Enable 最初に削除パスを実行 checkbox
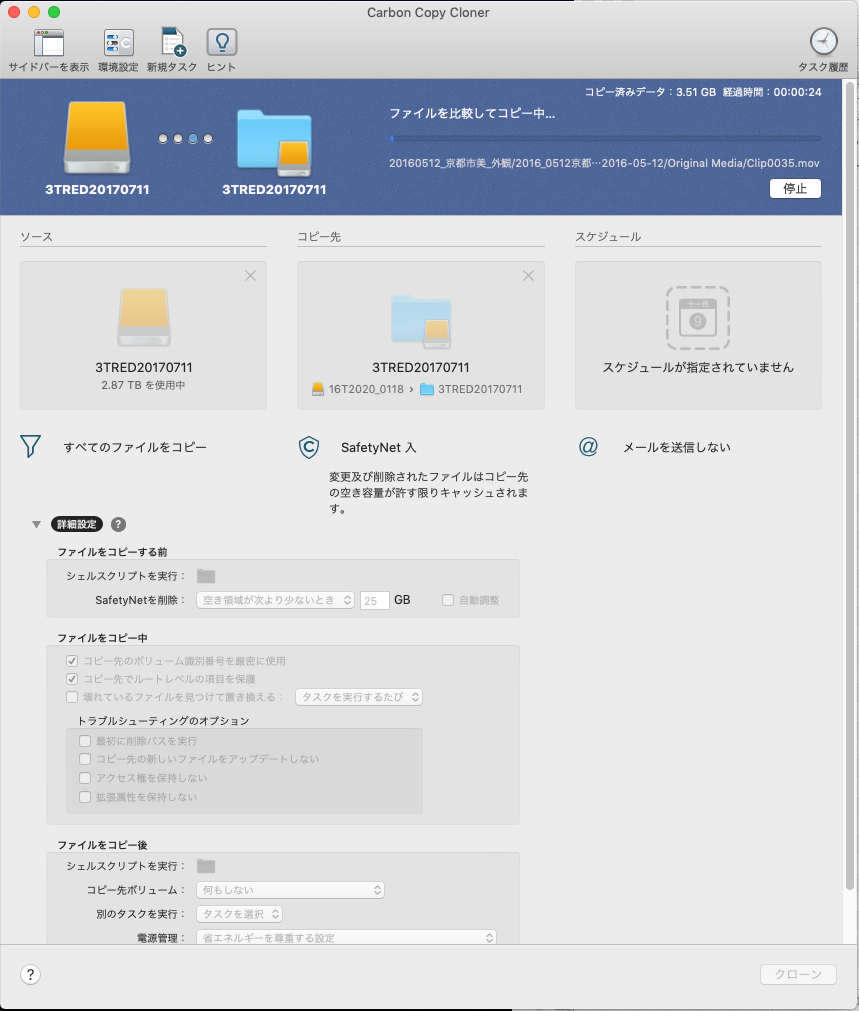 [x=85, y=741]
